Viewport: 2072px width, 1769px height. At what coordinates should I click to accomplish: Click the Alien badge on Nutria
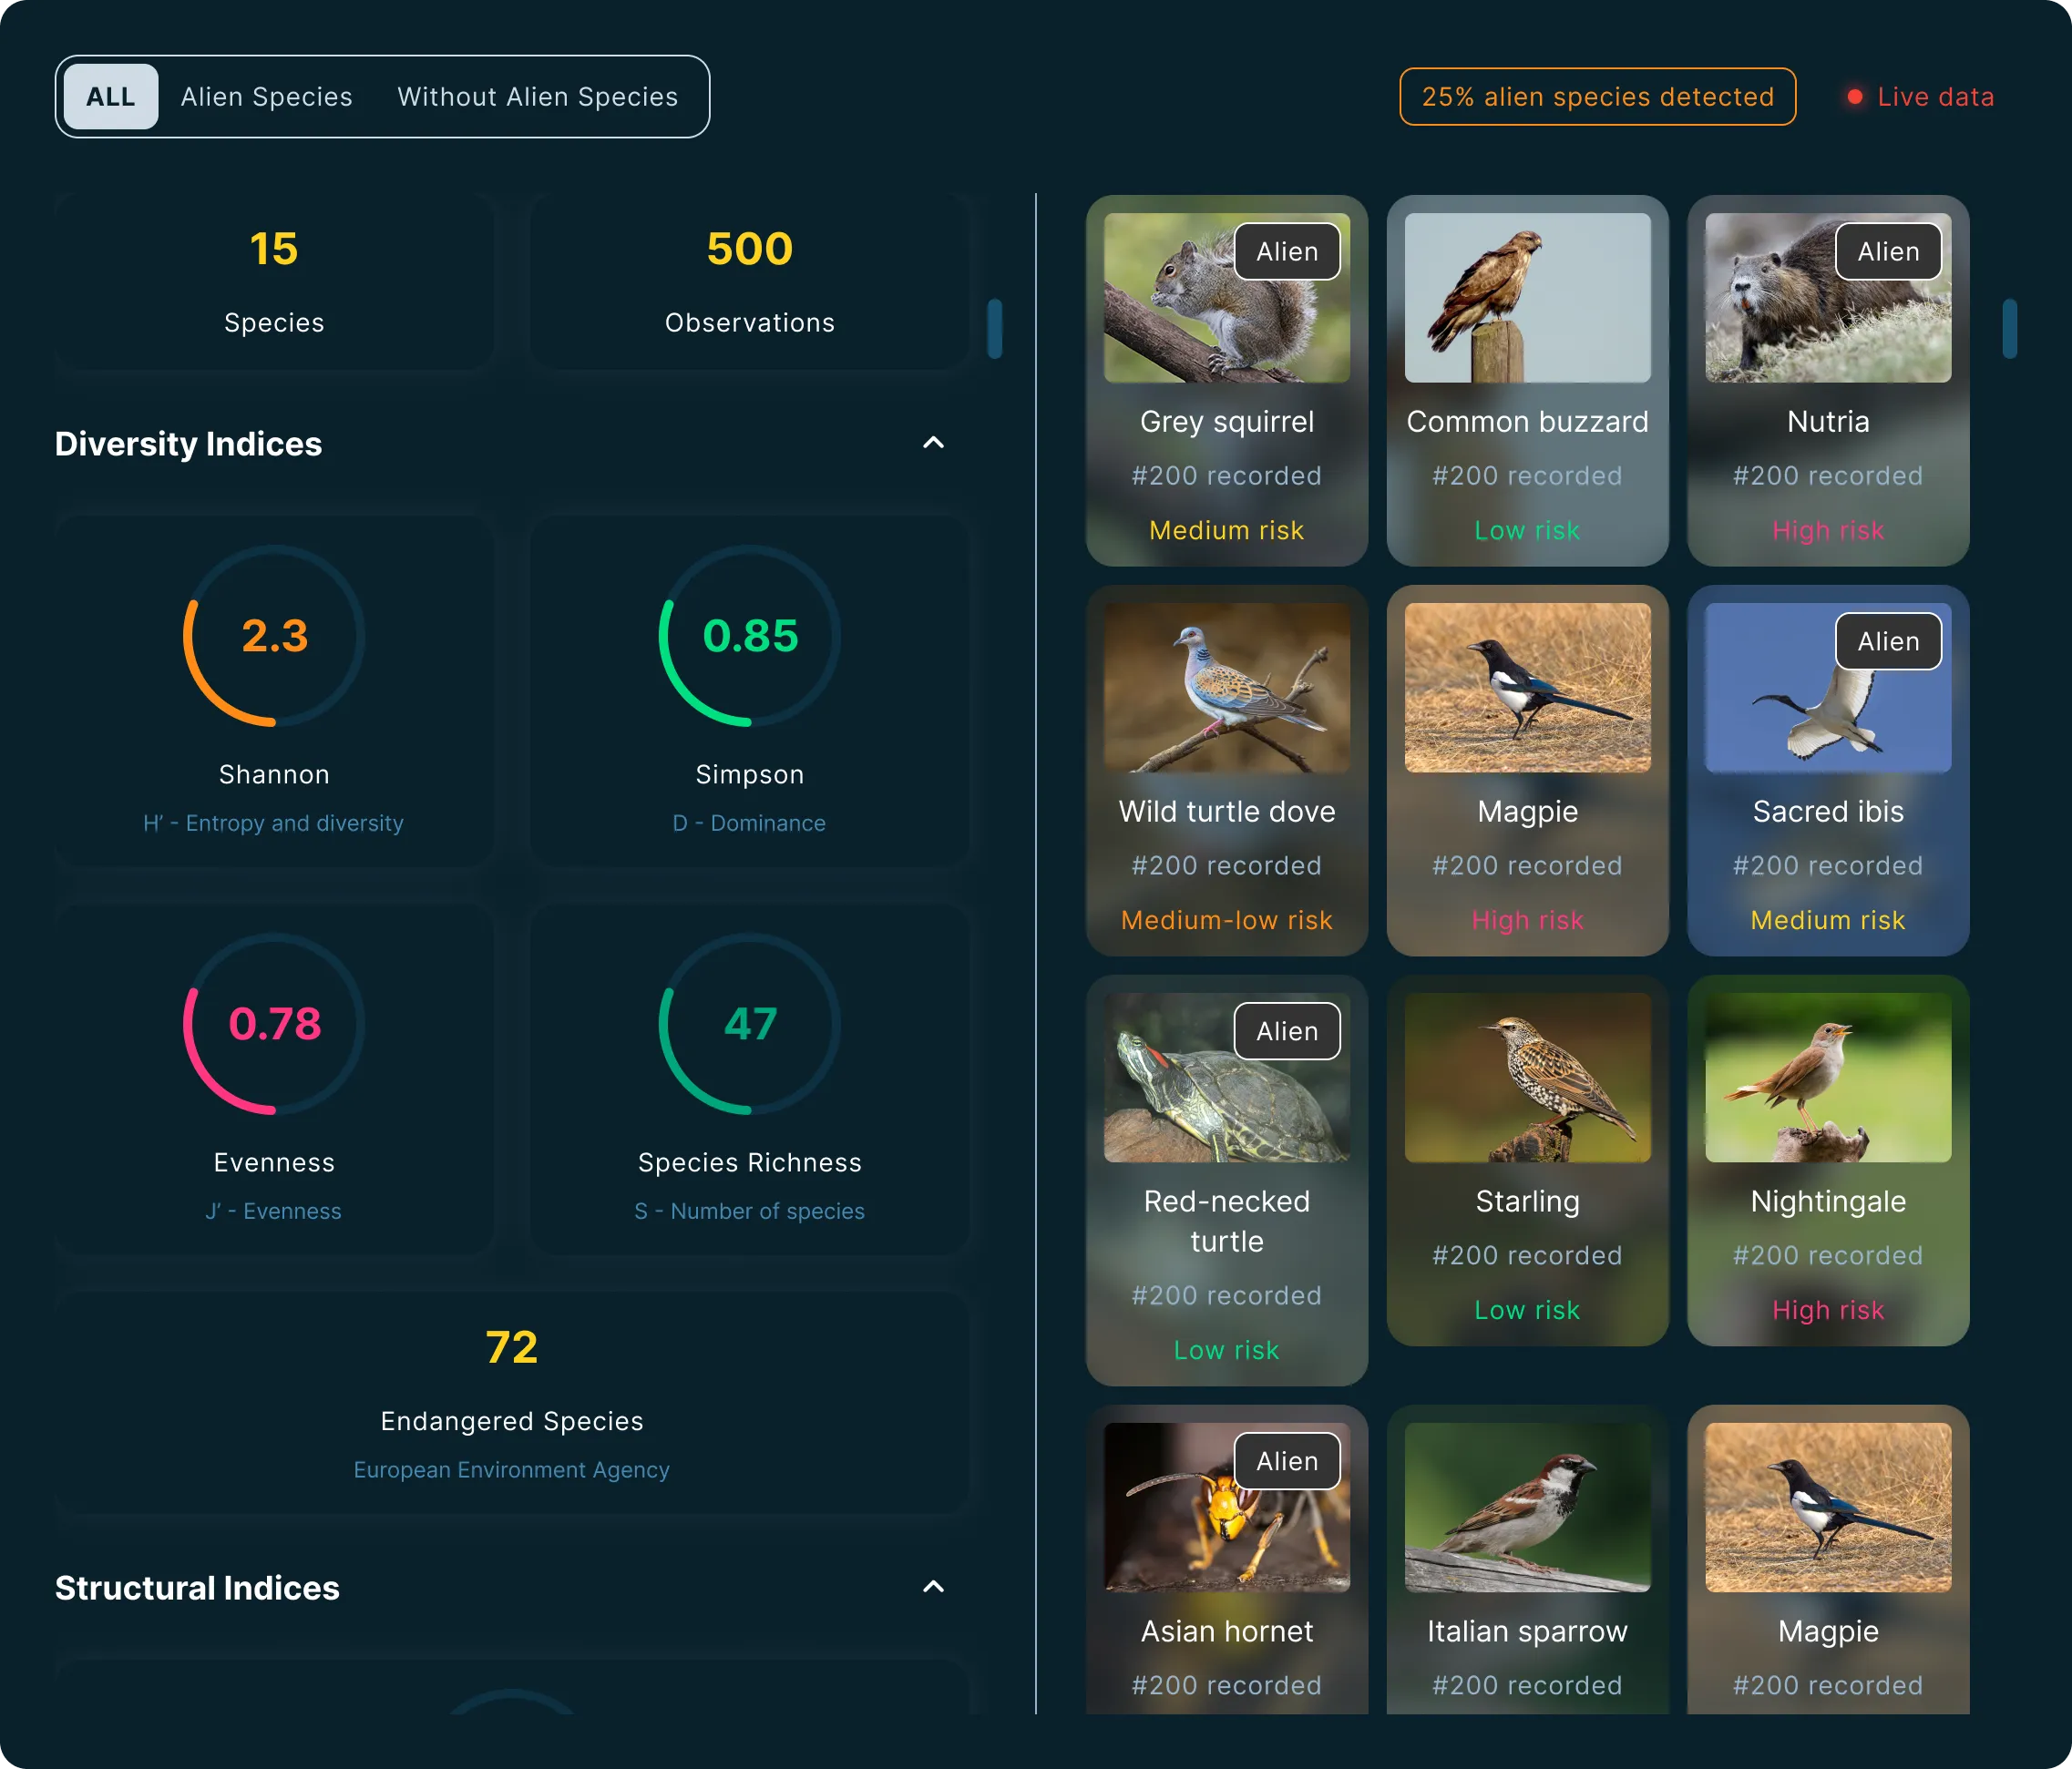(x=1888, y=252)
